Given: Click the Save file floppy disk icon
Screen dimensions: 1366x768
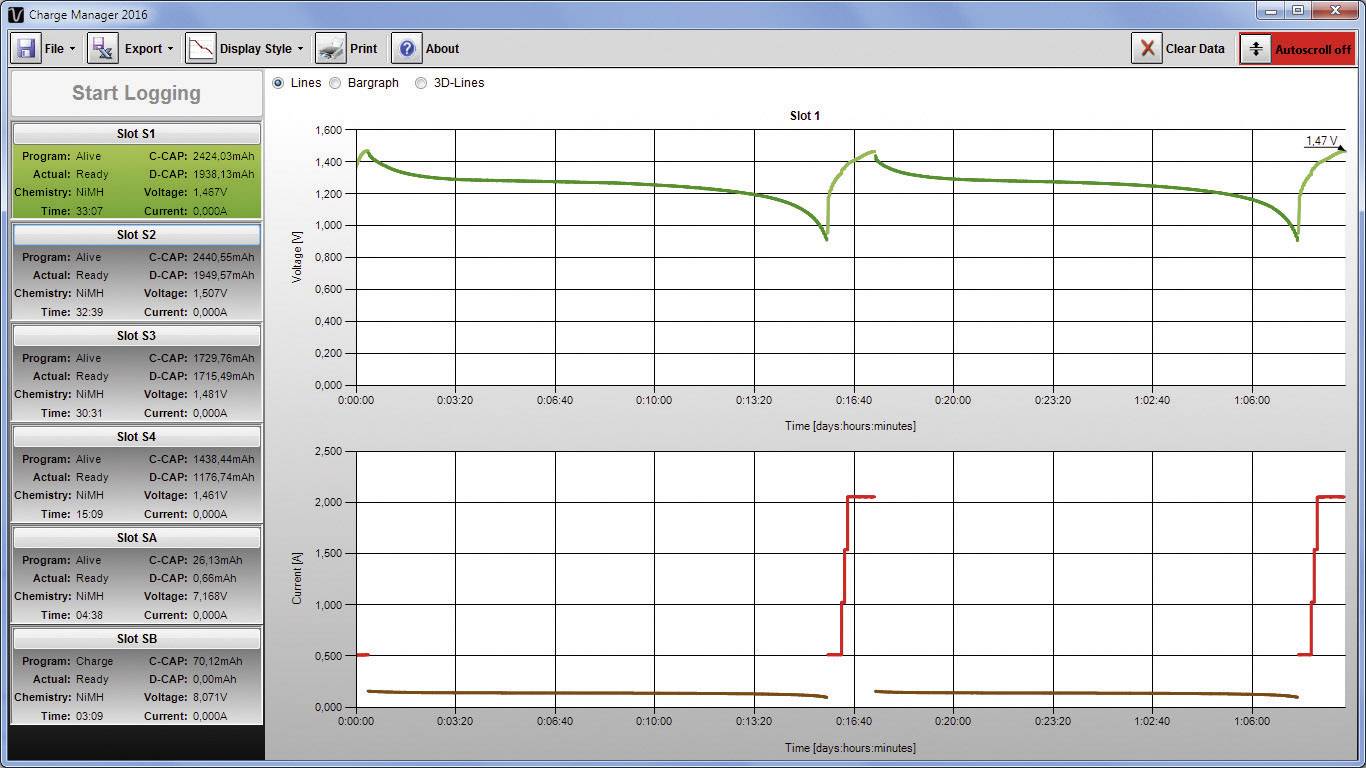Looking at the screenshot, I should point(24,47).
